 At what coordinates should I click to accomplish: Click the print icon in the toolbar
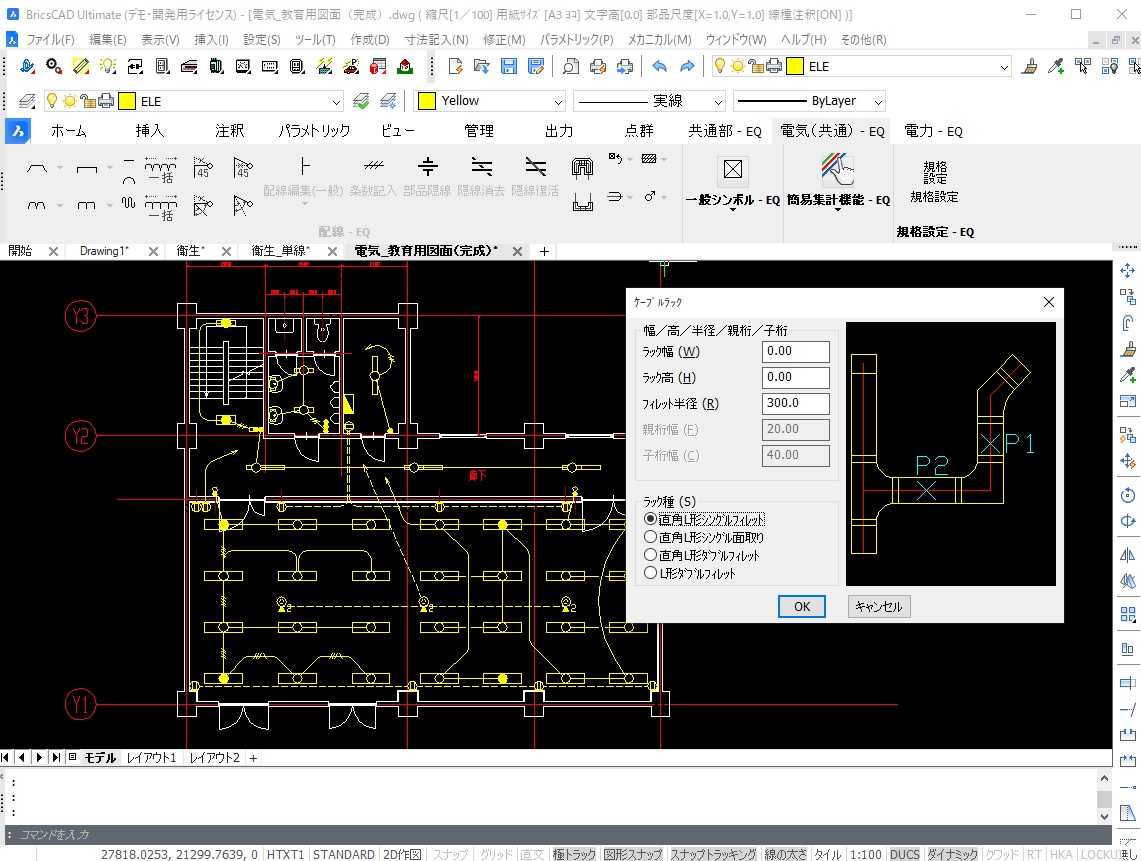pos(597,66)
